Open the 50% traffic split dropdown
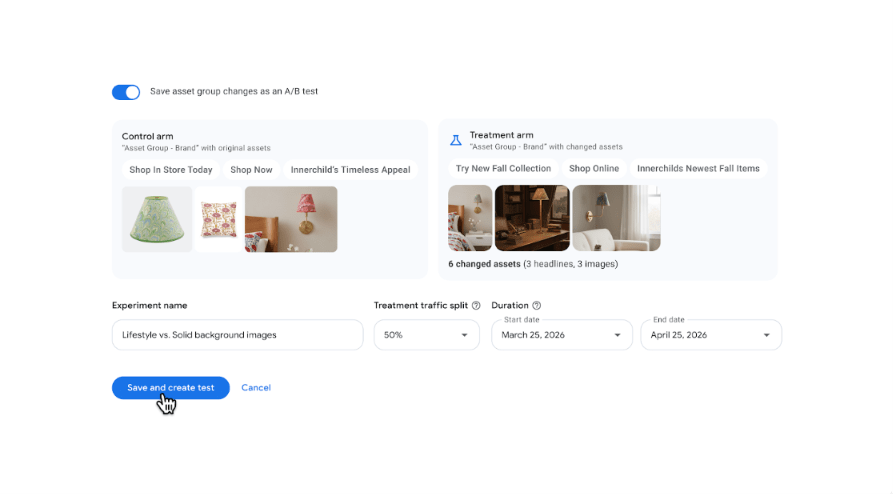Screen dimensions: 893x494 pos(427,335)
